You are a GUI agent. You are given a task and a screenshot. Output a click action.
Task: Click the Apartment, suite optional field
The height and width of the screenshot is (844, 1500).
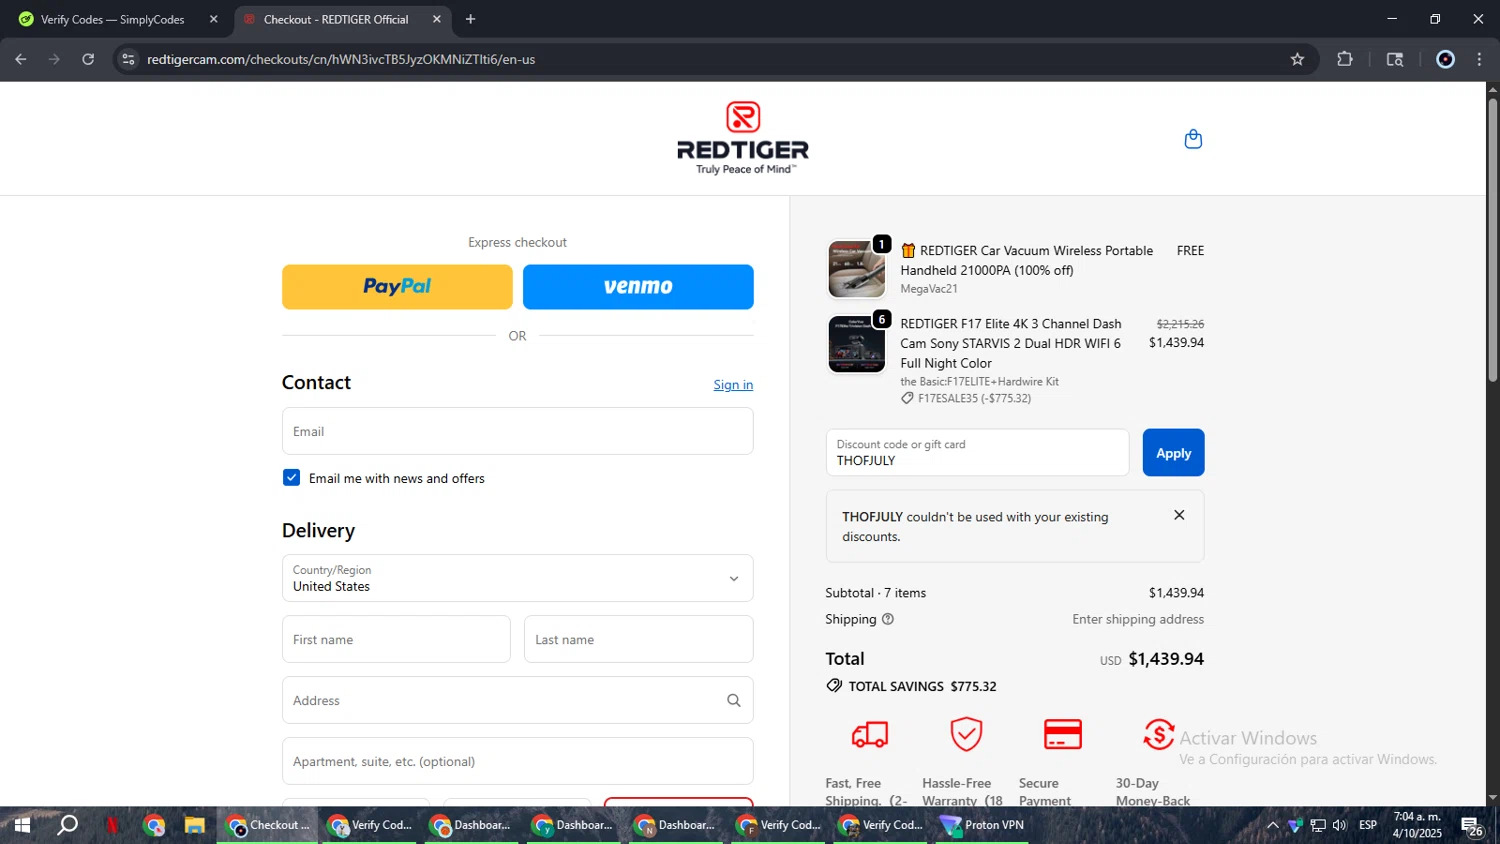click(517, 761)
